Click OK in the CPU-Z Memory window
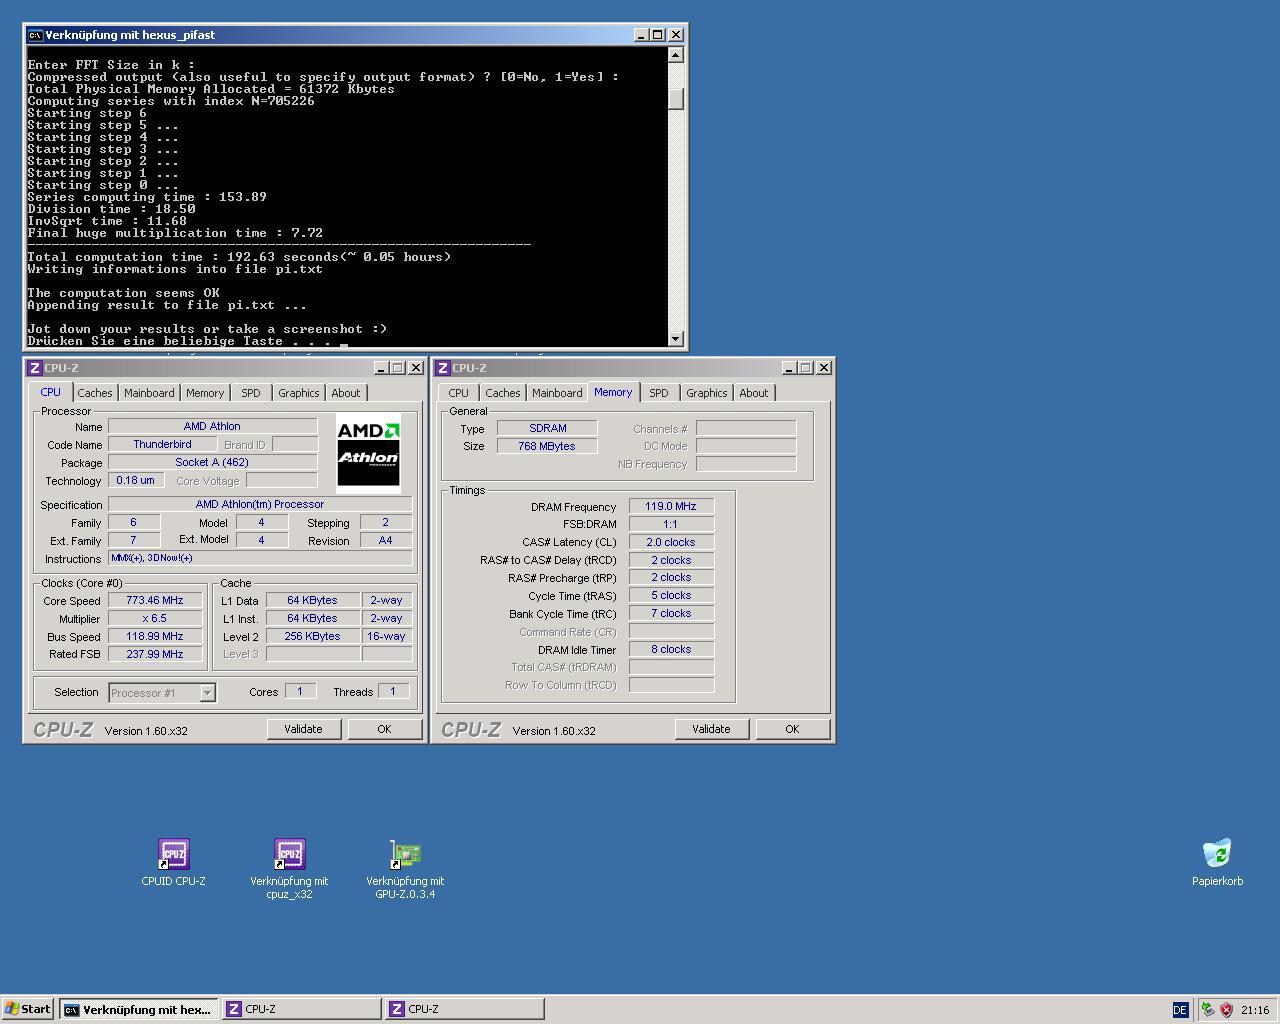 pyautogui.click(x=792, y=729)
